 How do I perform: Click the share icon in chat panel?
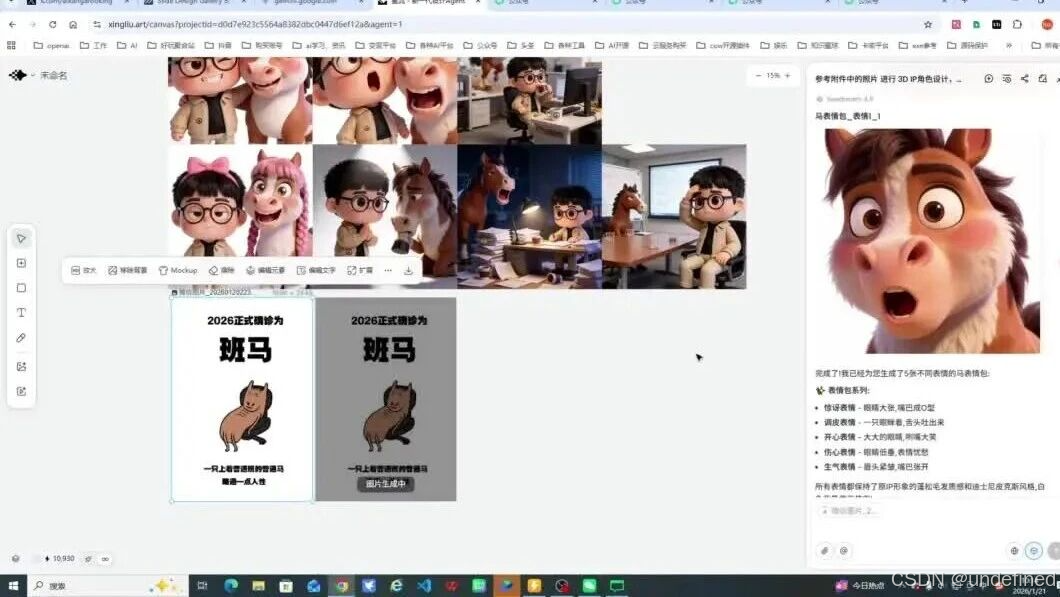[x=1025, y=79]
